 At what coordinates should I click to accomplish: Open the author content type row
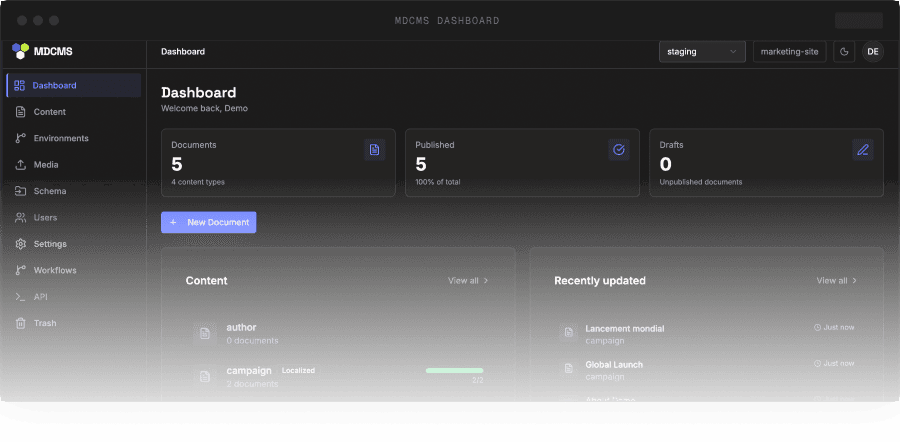tap(338, 334)
